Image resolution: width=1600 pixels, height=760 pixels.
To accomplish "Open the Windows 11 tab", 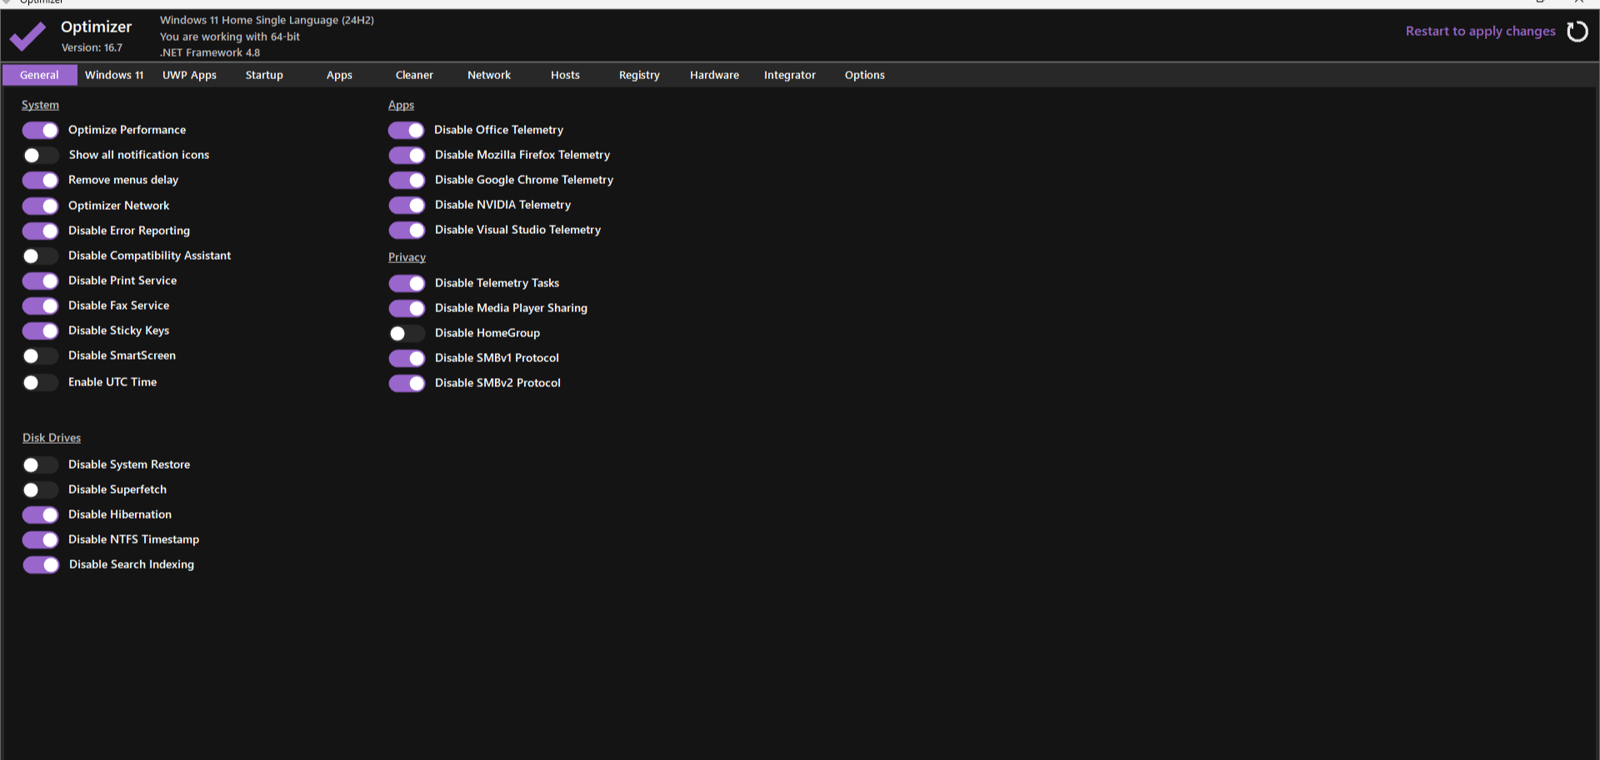I will (x=114, y=75).
